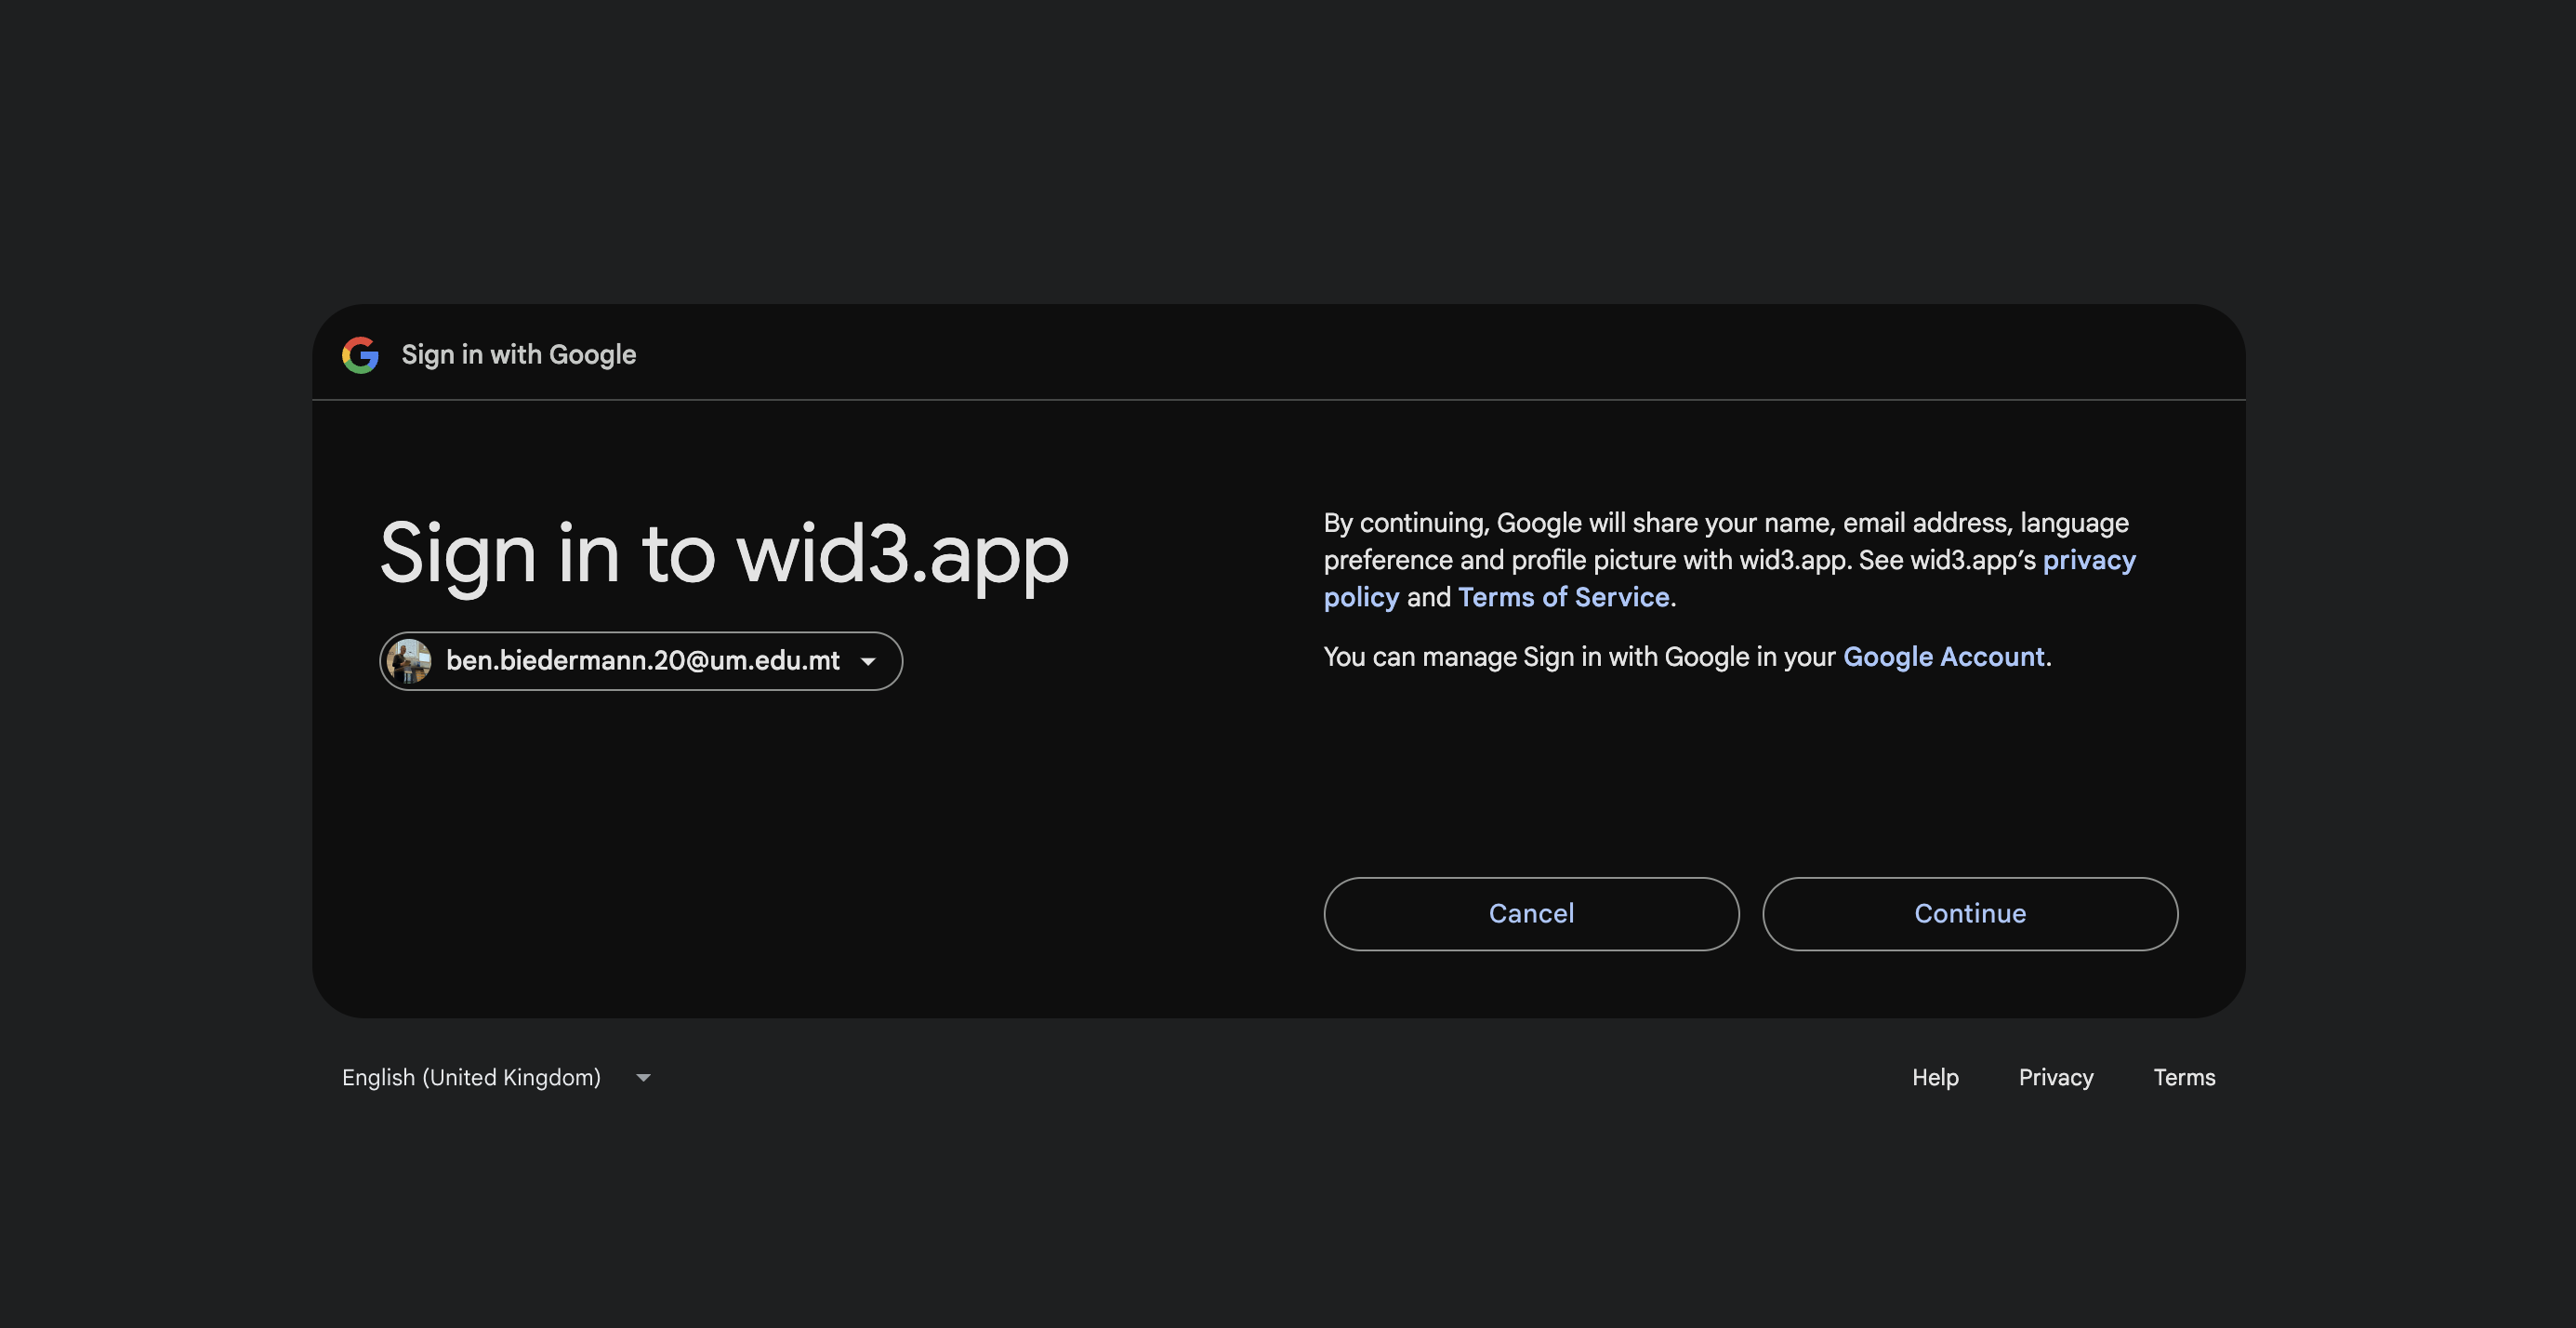The image size is (2576, 1328).
Task: Expand the account chooser arrow
Action: tap(868, 661)
